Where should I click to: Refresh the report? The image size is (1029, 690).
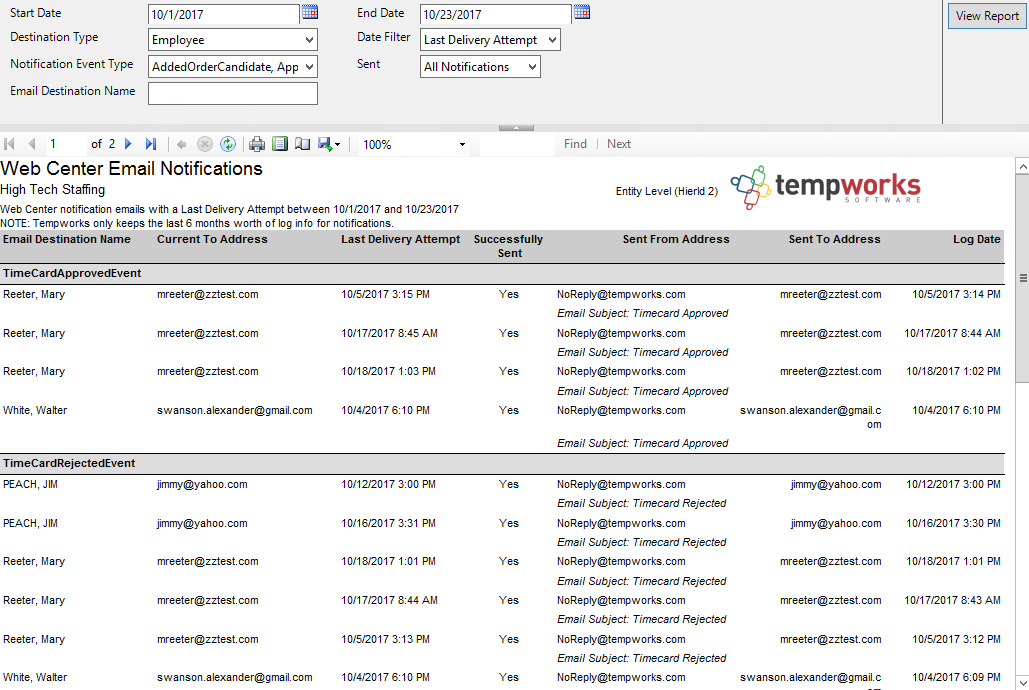coord(228,144)
